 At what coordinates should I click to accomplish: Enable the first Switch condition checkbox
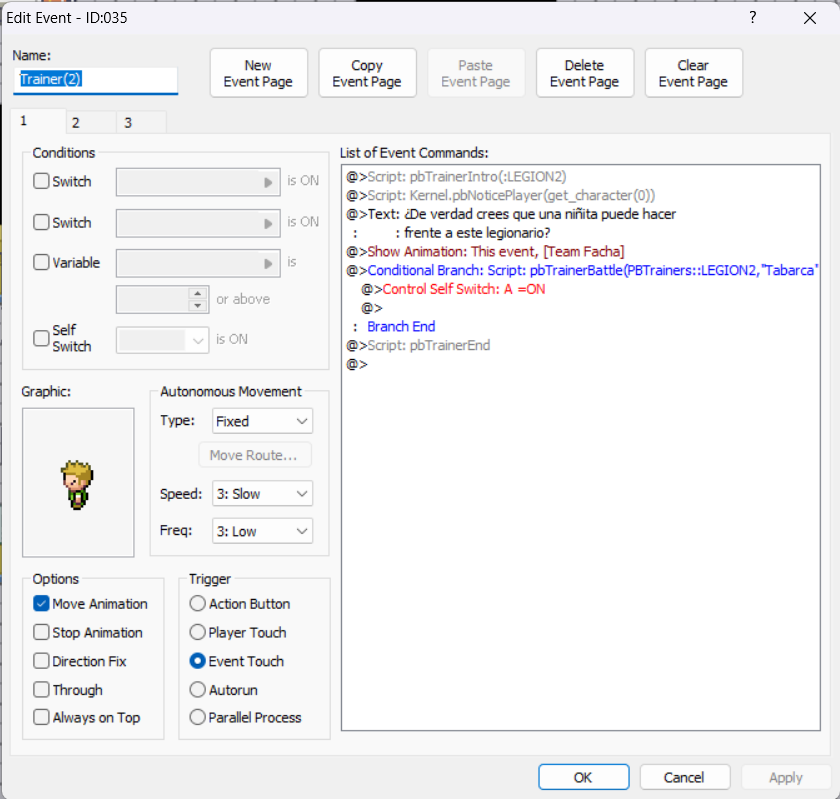pyautogui.click(x=41, y=181)
